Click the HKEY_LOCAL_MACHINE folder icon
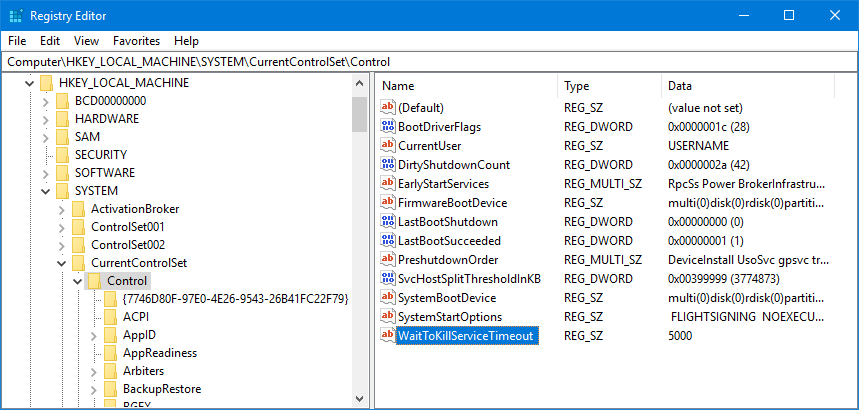The image size is (859, 410). tap(47, 83)
